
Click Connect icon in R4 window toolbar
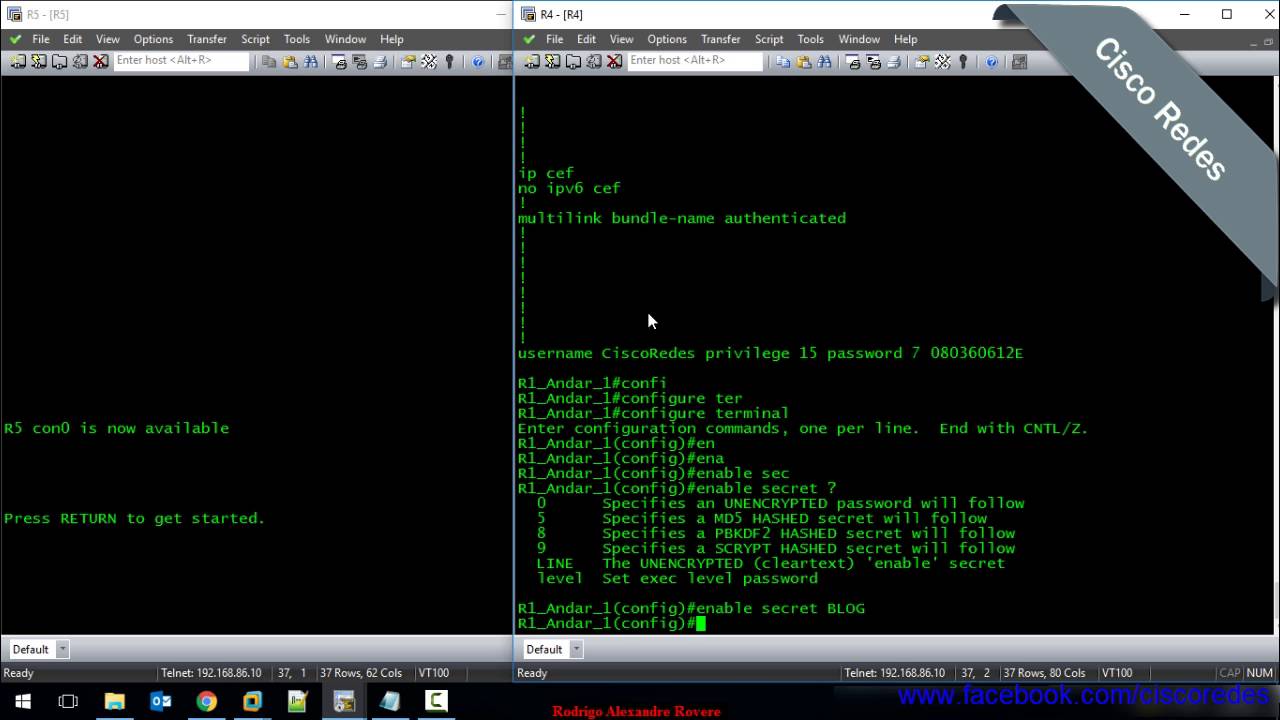(x=532, y=61)
